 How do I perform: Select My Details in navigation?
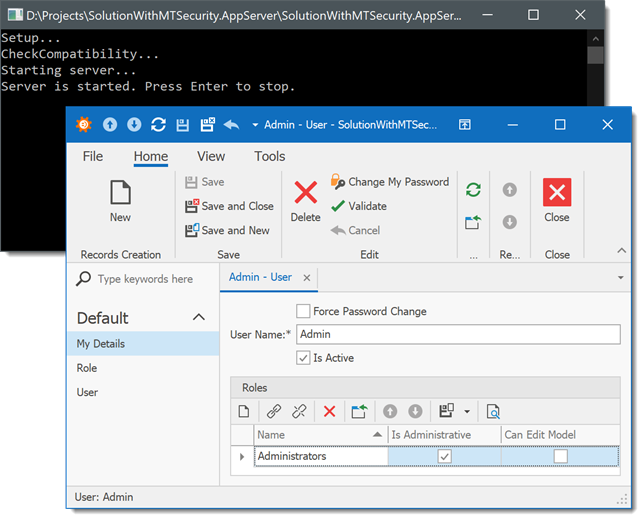pos(143,343)
